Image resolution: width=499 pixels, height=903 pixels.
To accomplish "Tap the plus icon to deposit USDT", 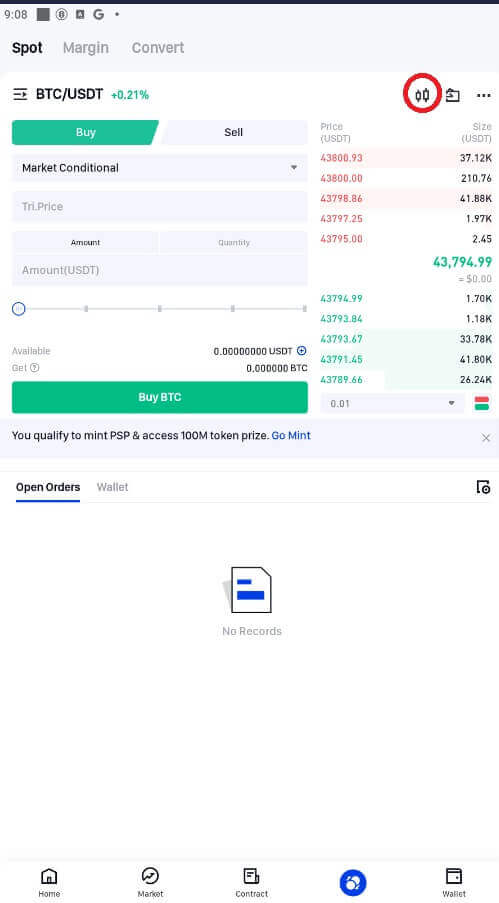I will [301, 351].
